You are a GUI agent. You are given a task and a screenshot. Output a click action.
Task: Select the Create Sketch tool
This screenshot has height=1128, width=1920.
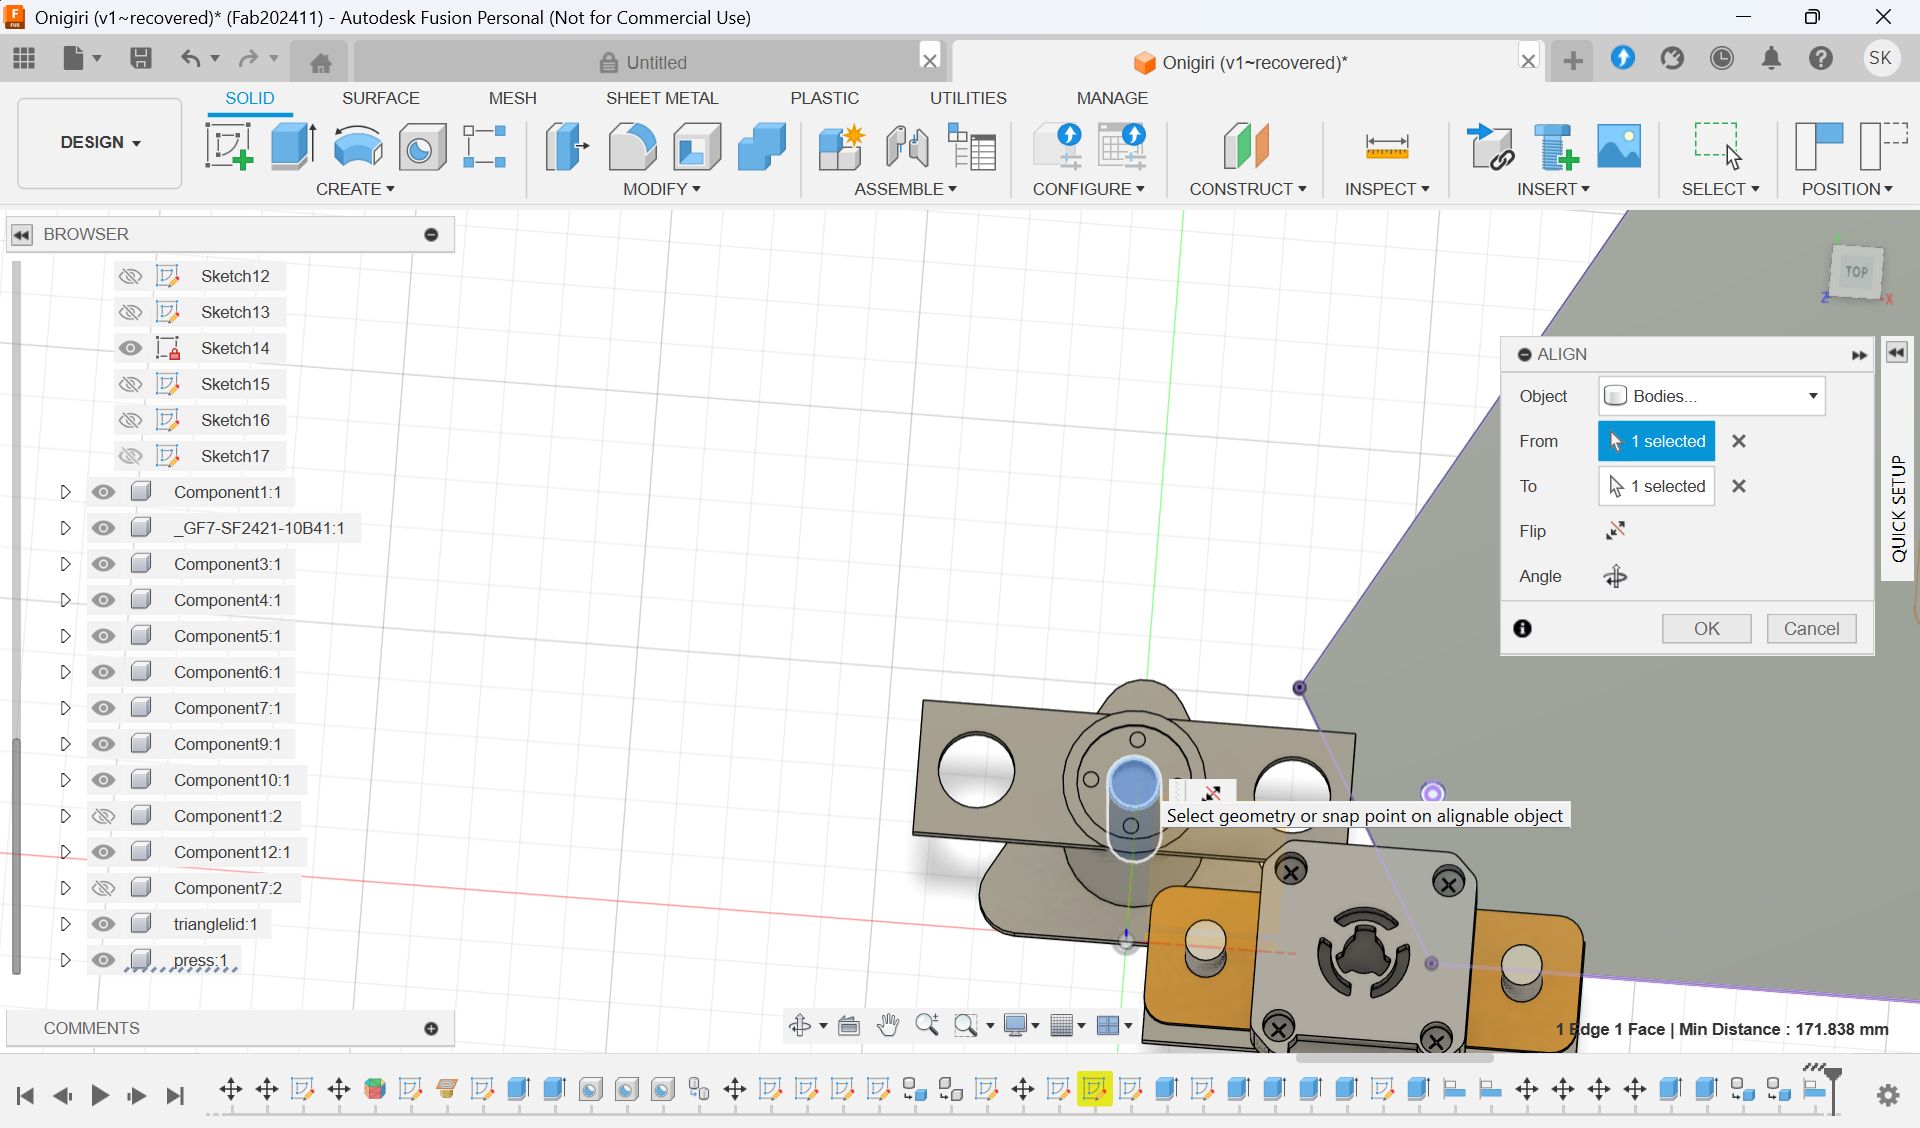229,147
